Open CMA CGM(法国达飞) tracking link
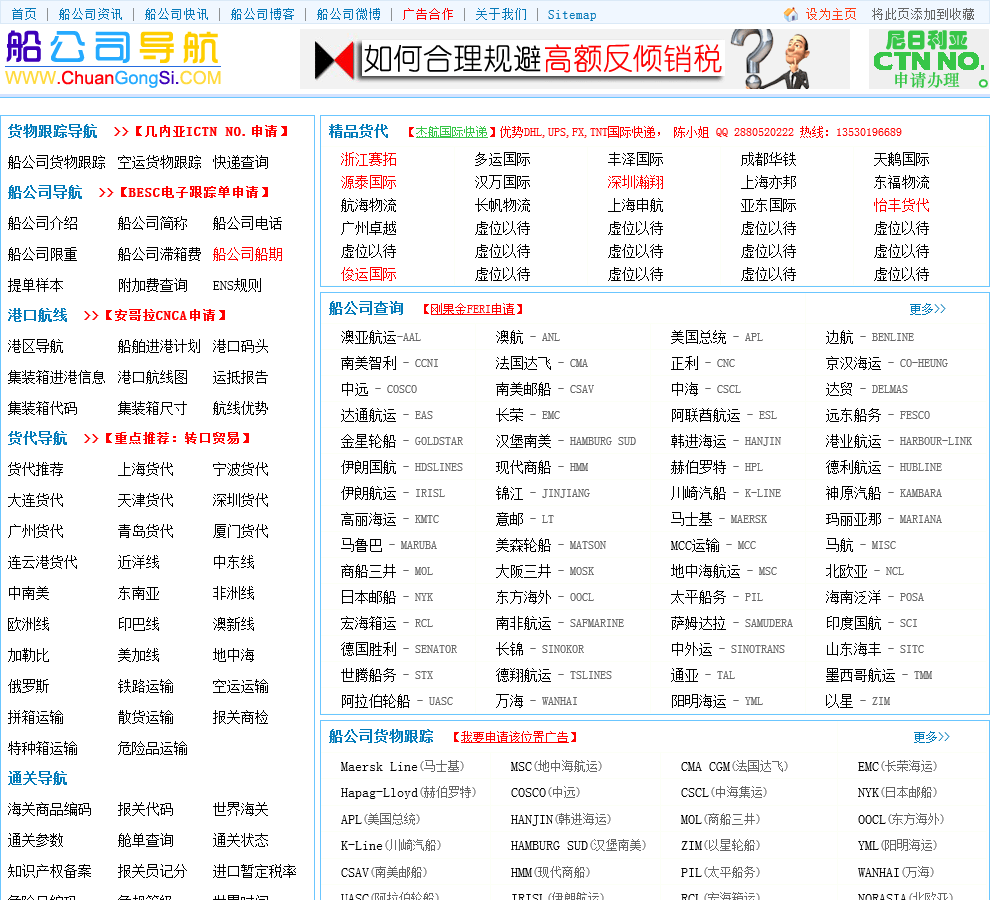The width and height of the screenshot is (990, 900). (734, 767)
